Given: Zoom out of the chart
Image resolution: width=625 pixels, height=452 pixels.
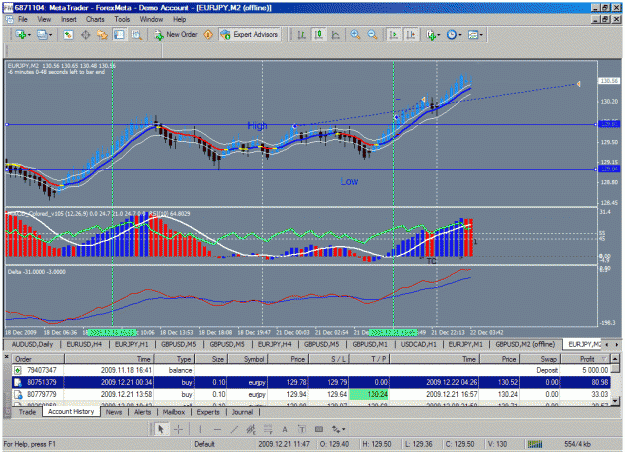Looking at the screenshot, I should (372, 35).
